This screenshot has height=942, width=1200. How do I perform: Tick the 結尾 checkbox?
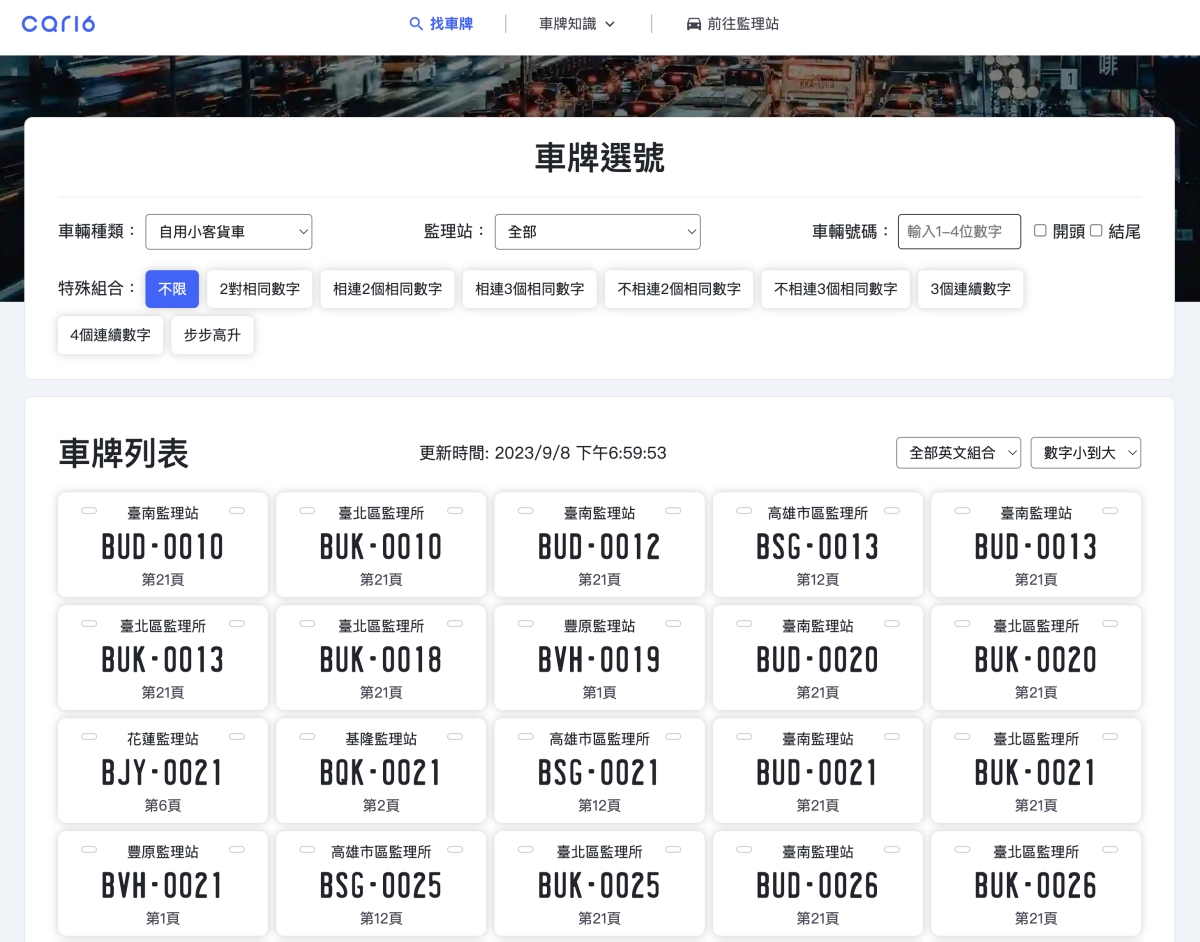pos(1096,231)
